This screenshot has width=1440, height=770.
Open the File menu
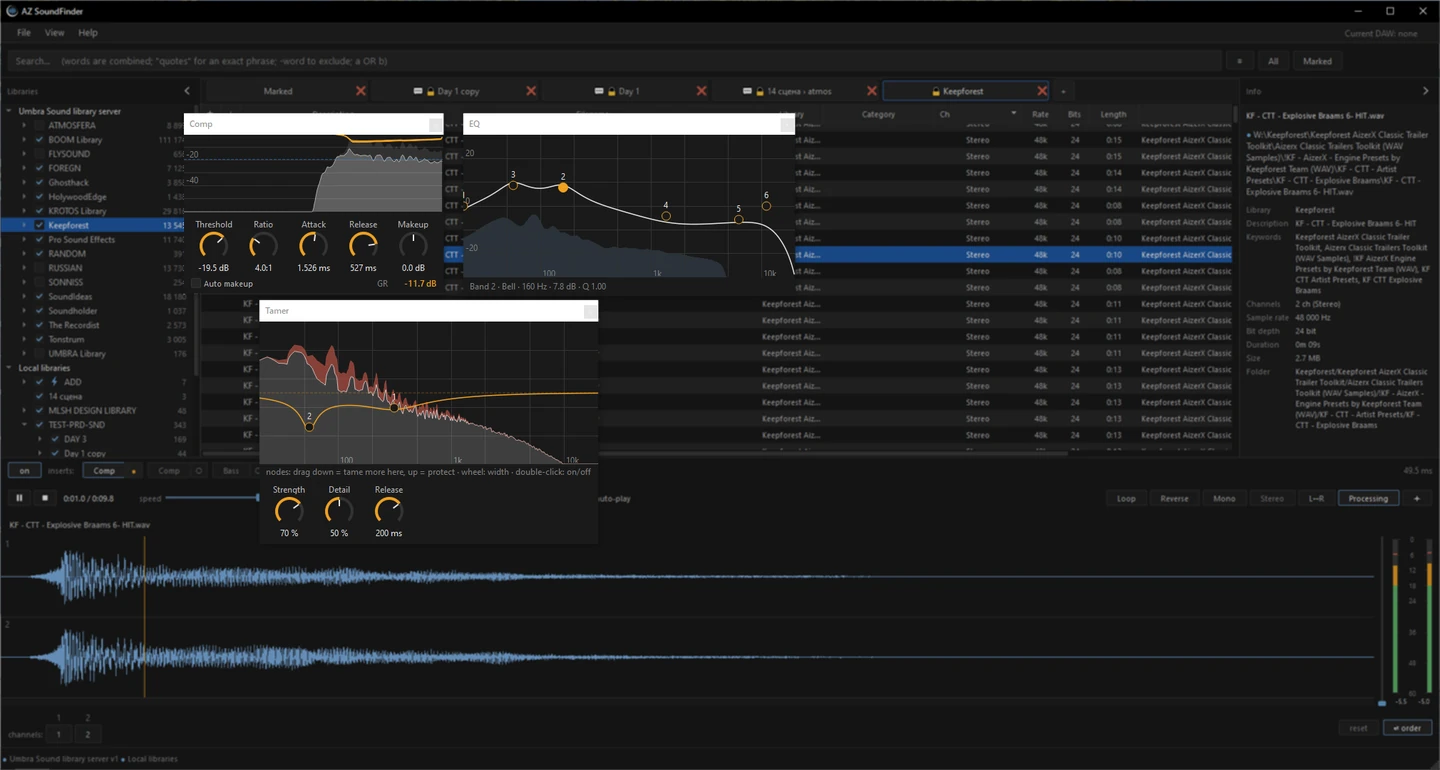(x=23, y=33)
